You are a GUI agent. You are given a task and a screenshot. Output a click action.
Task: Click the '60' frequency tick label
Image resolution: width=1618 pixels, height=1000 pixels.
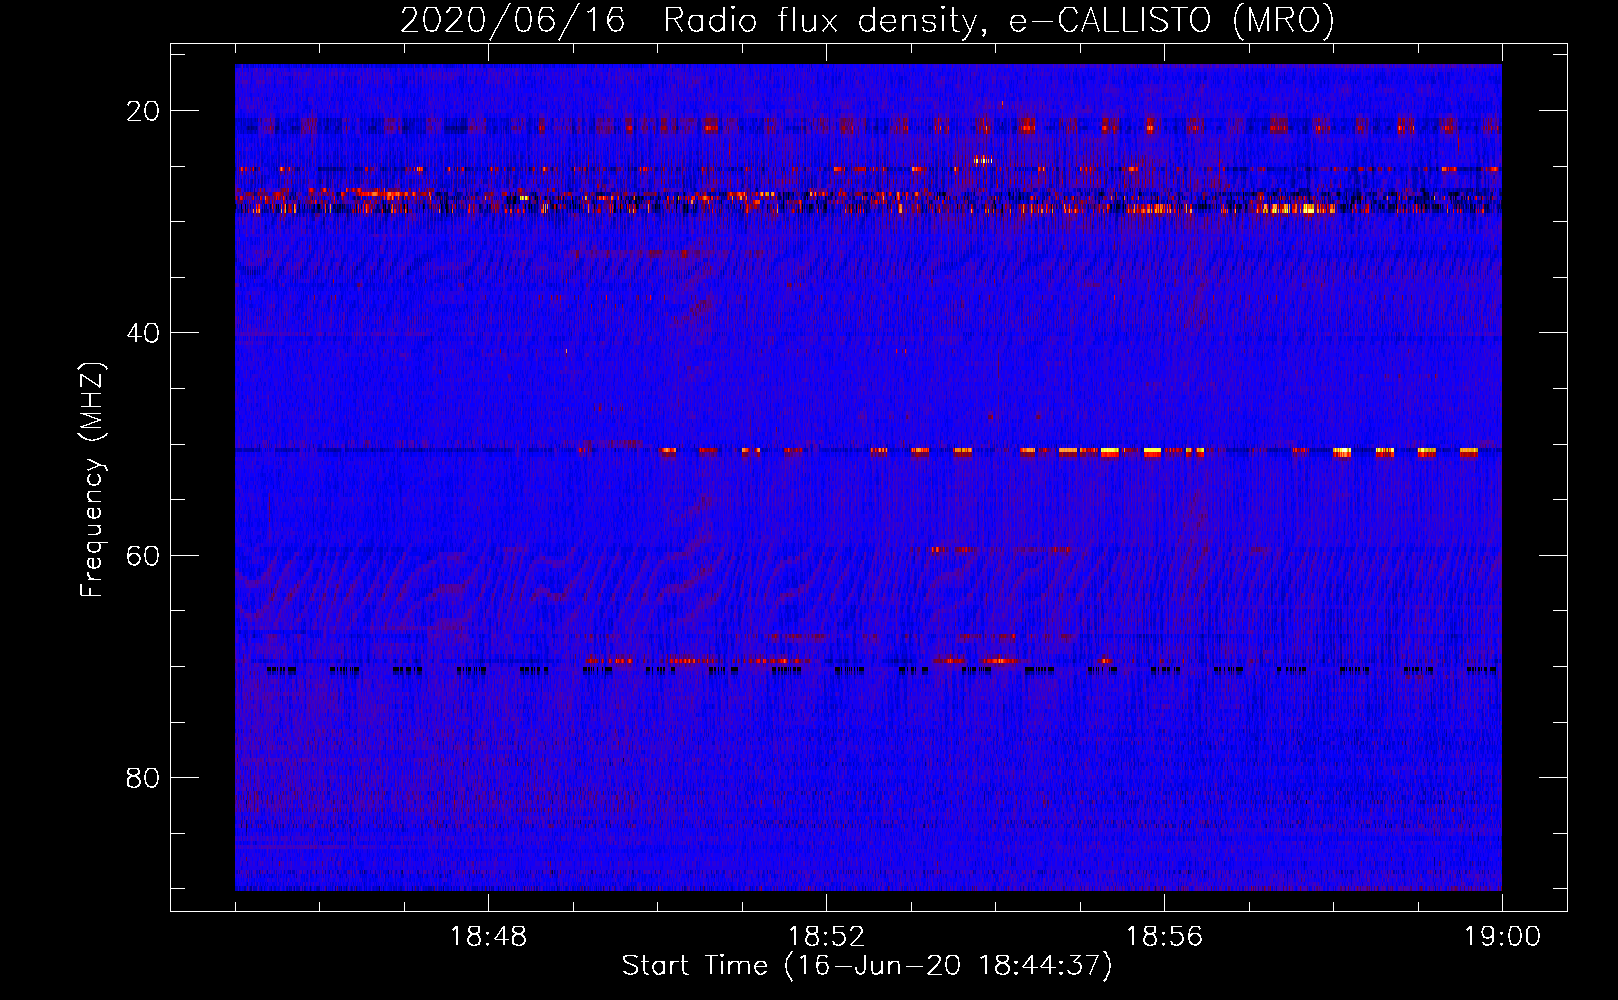tap(143, 555)
